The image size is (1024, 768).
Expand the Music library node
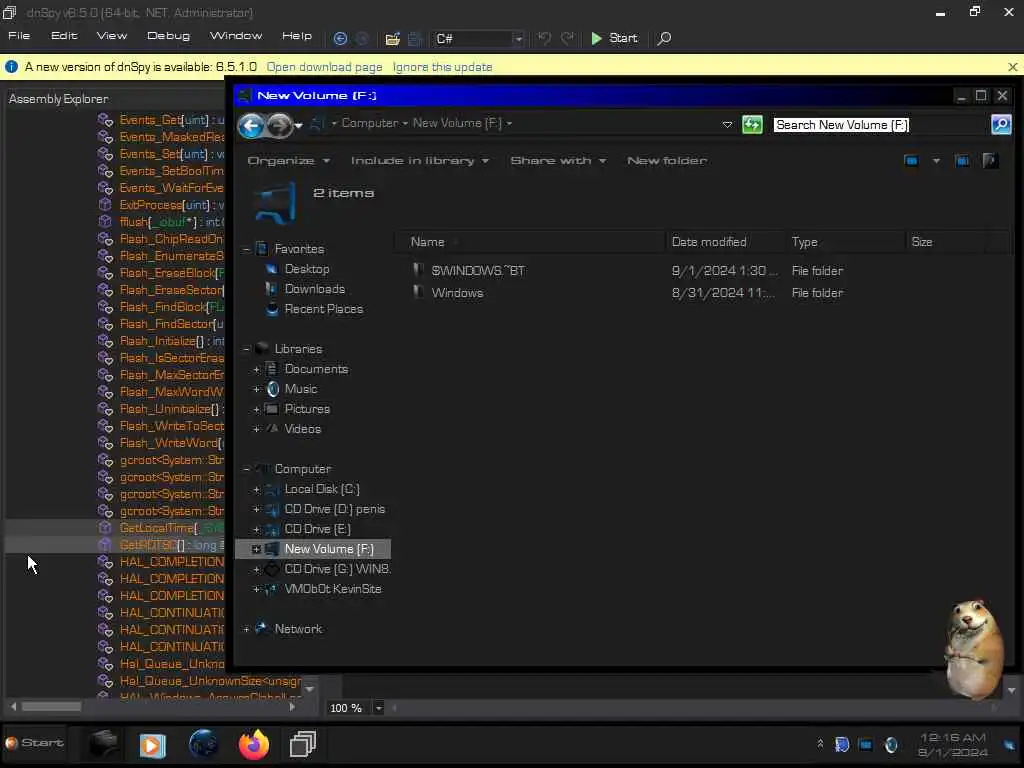256,389
